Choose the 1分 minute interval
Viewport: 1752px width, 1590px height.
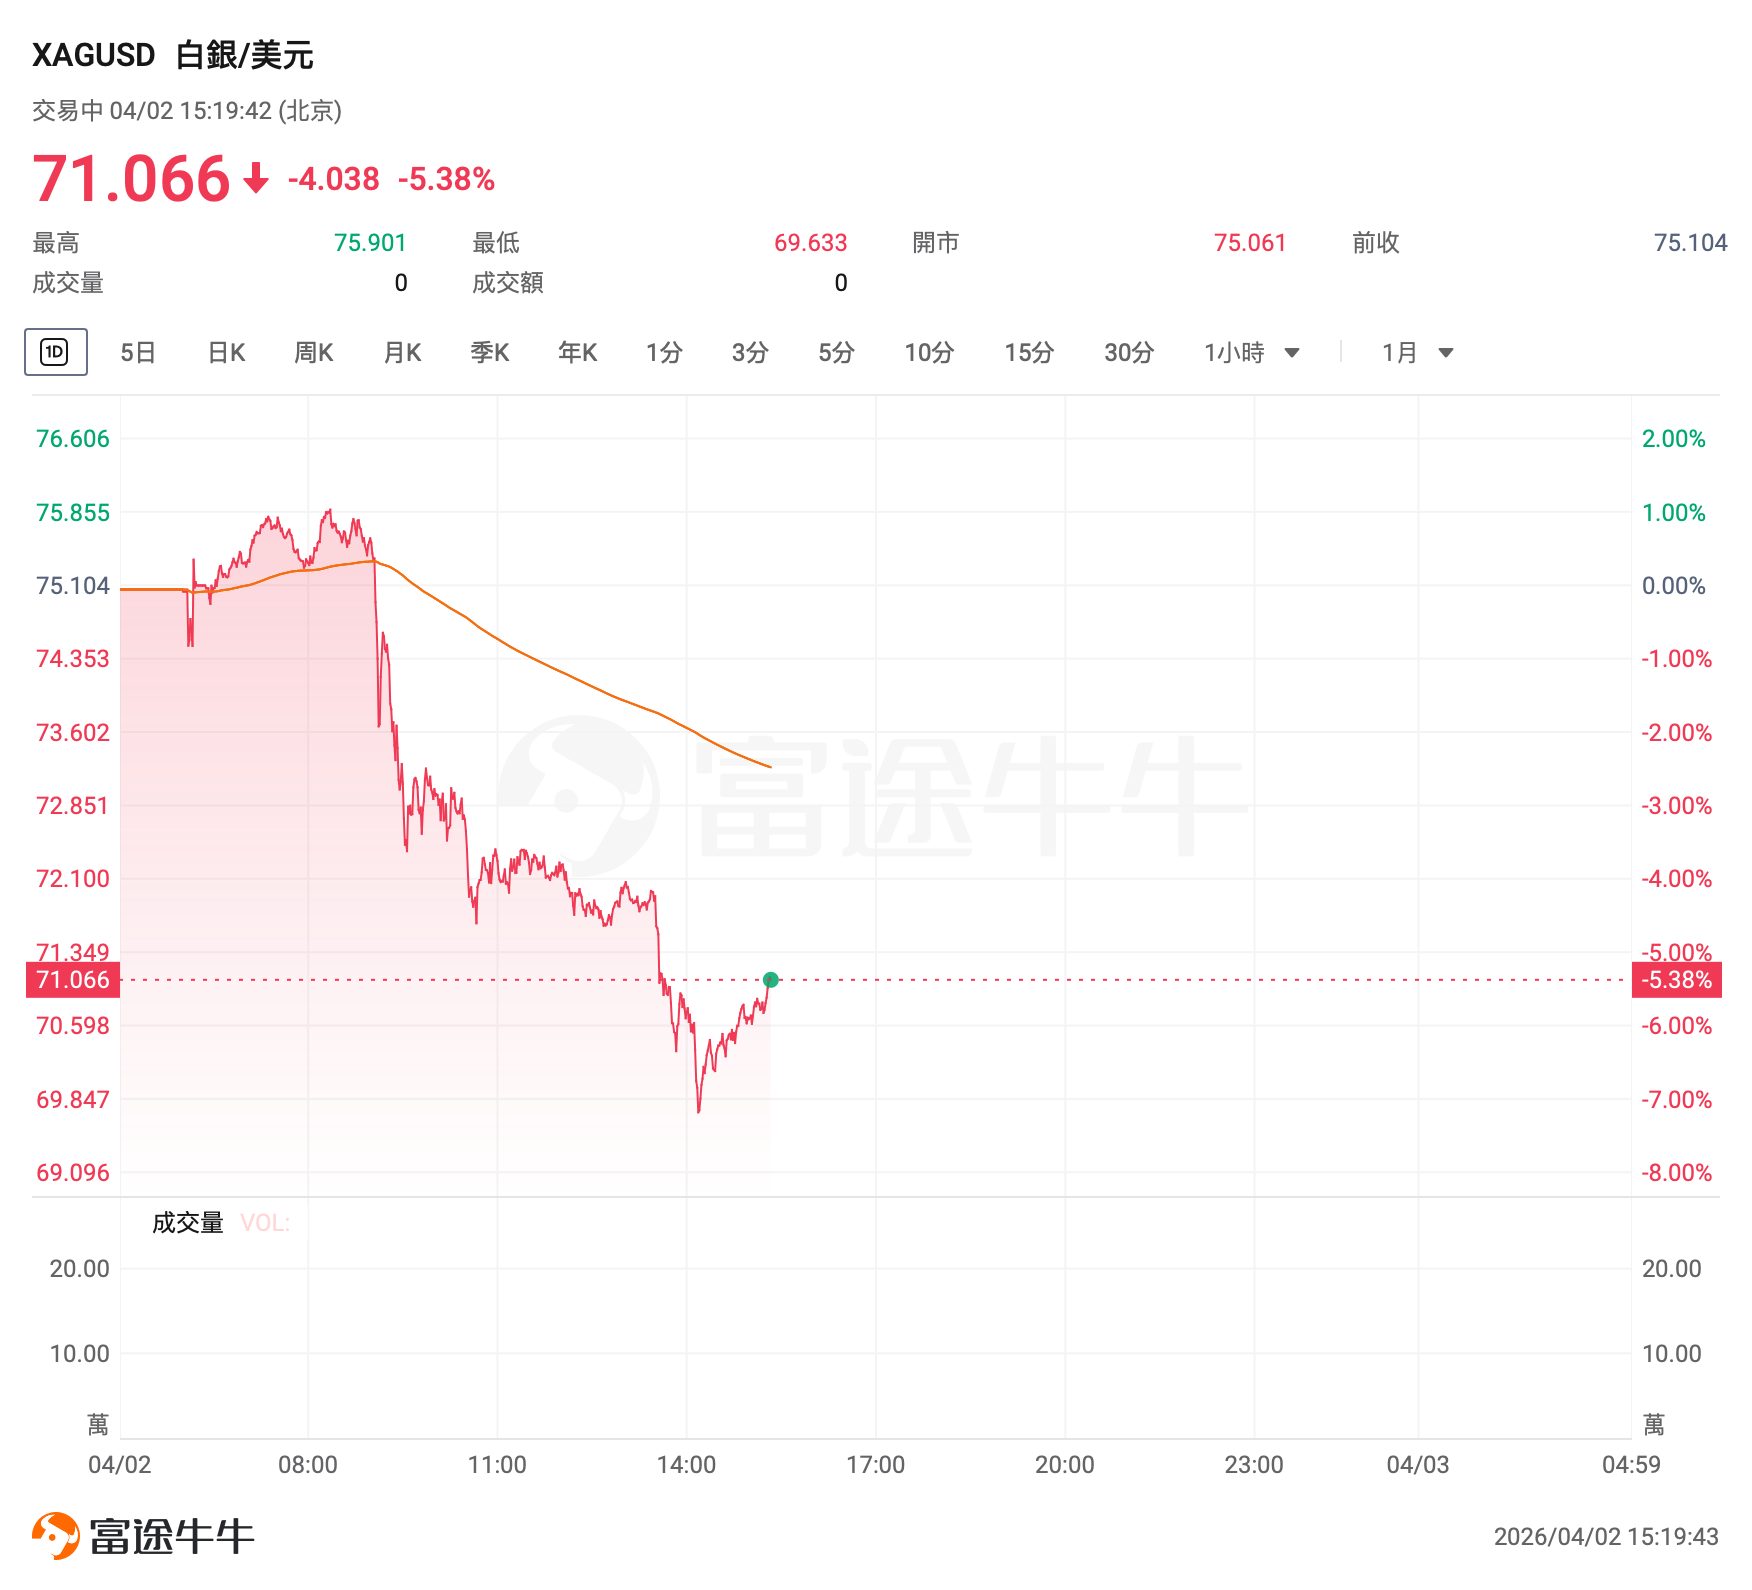664,353
